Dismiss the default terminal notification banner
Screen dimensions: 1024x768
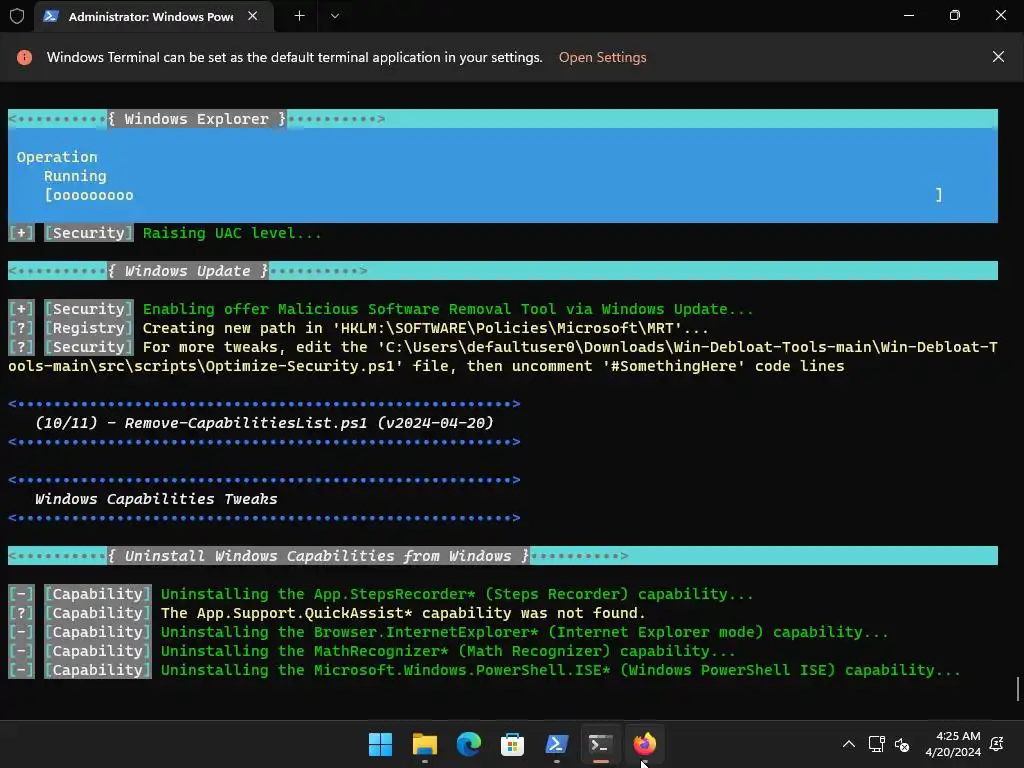(998, 57)
